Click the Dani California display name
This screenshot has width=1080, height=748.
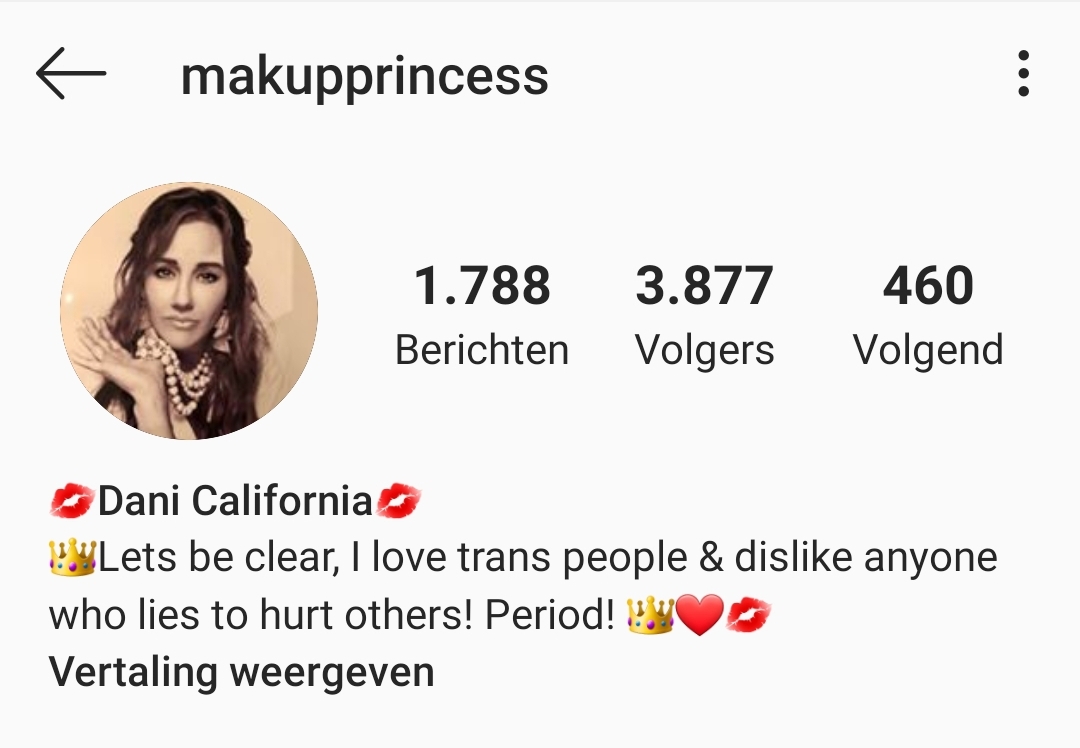point(235,501)
